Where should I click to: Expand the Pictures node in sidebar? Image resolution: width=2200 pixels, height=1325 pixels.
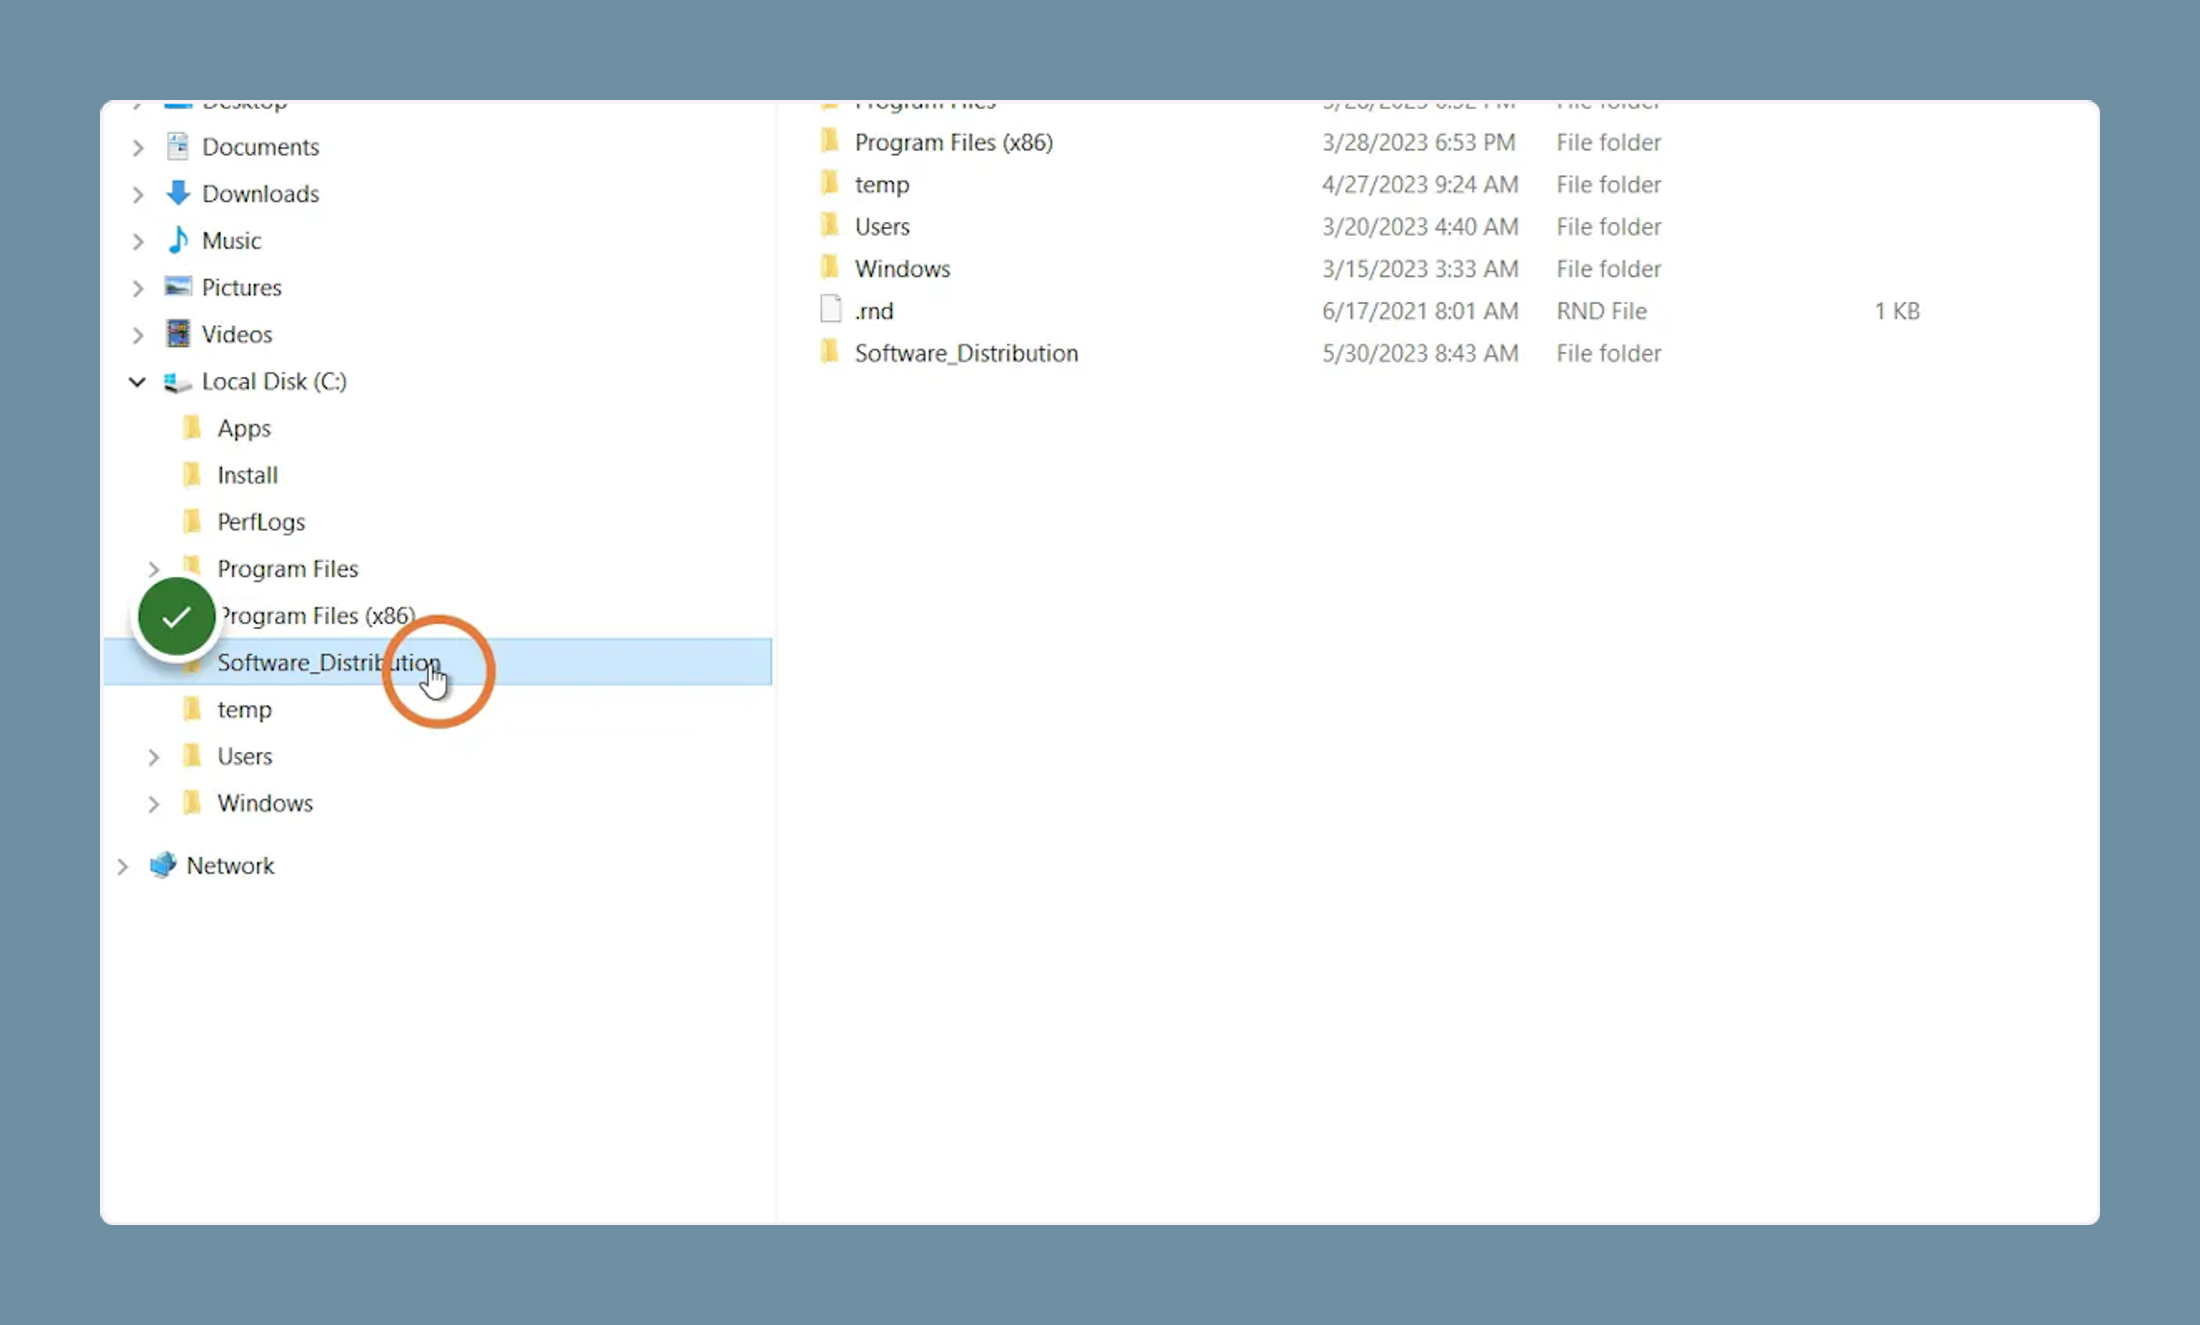[138, 289]
